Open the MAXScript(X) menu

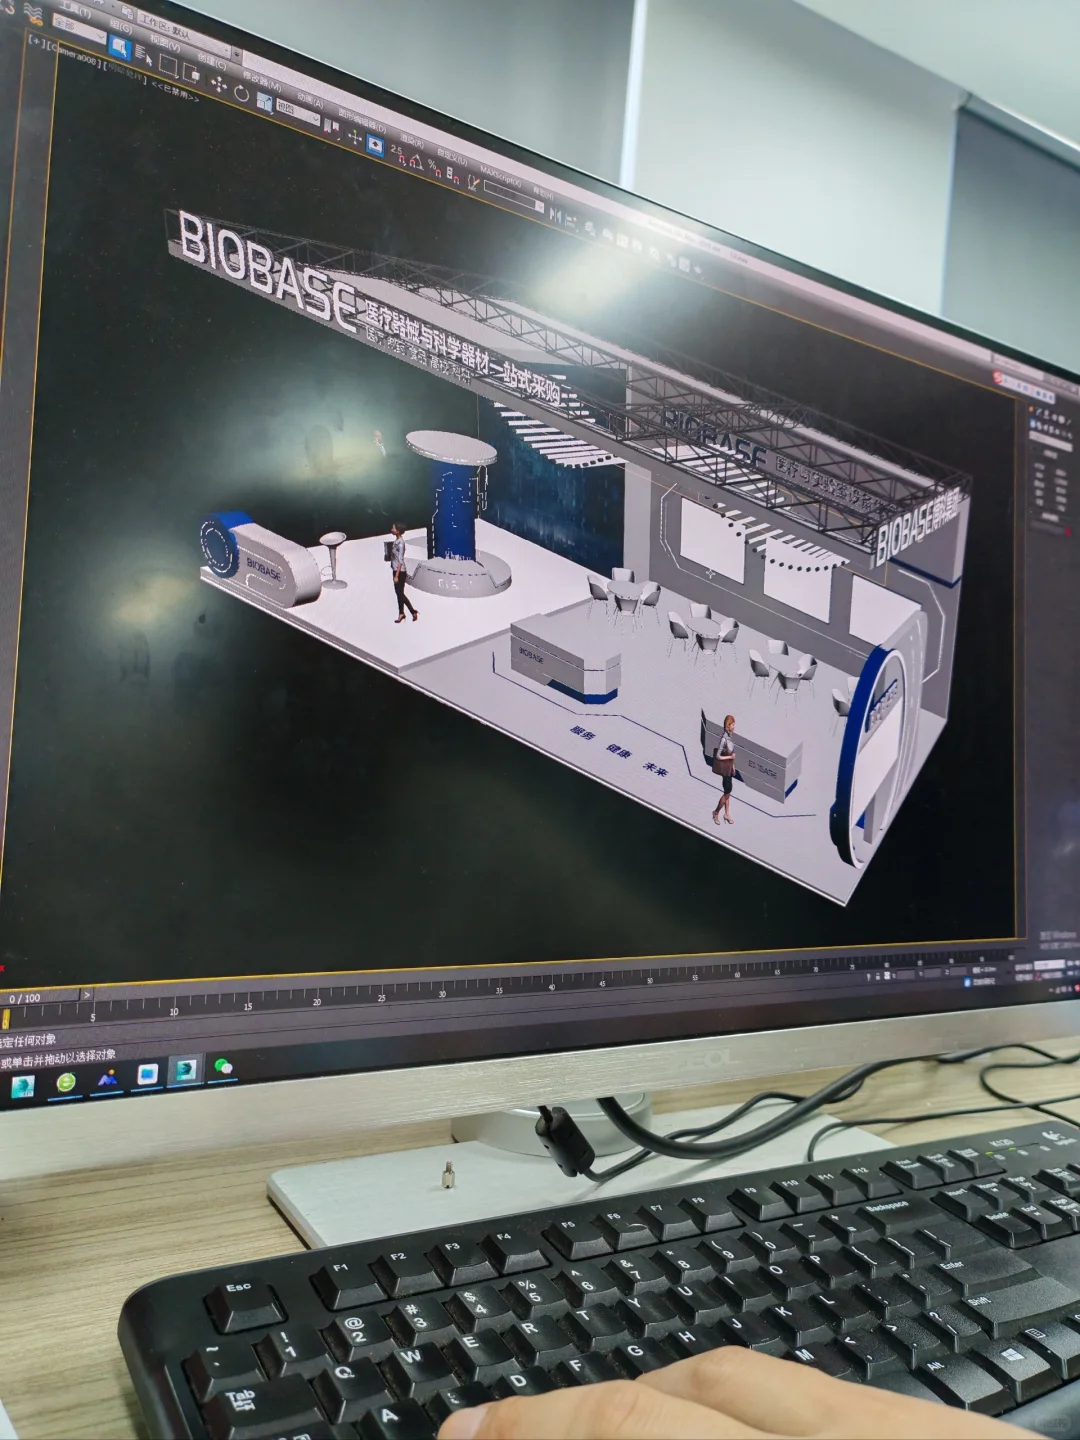pyautogui.click(x=500, y=177)
